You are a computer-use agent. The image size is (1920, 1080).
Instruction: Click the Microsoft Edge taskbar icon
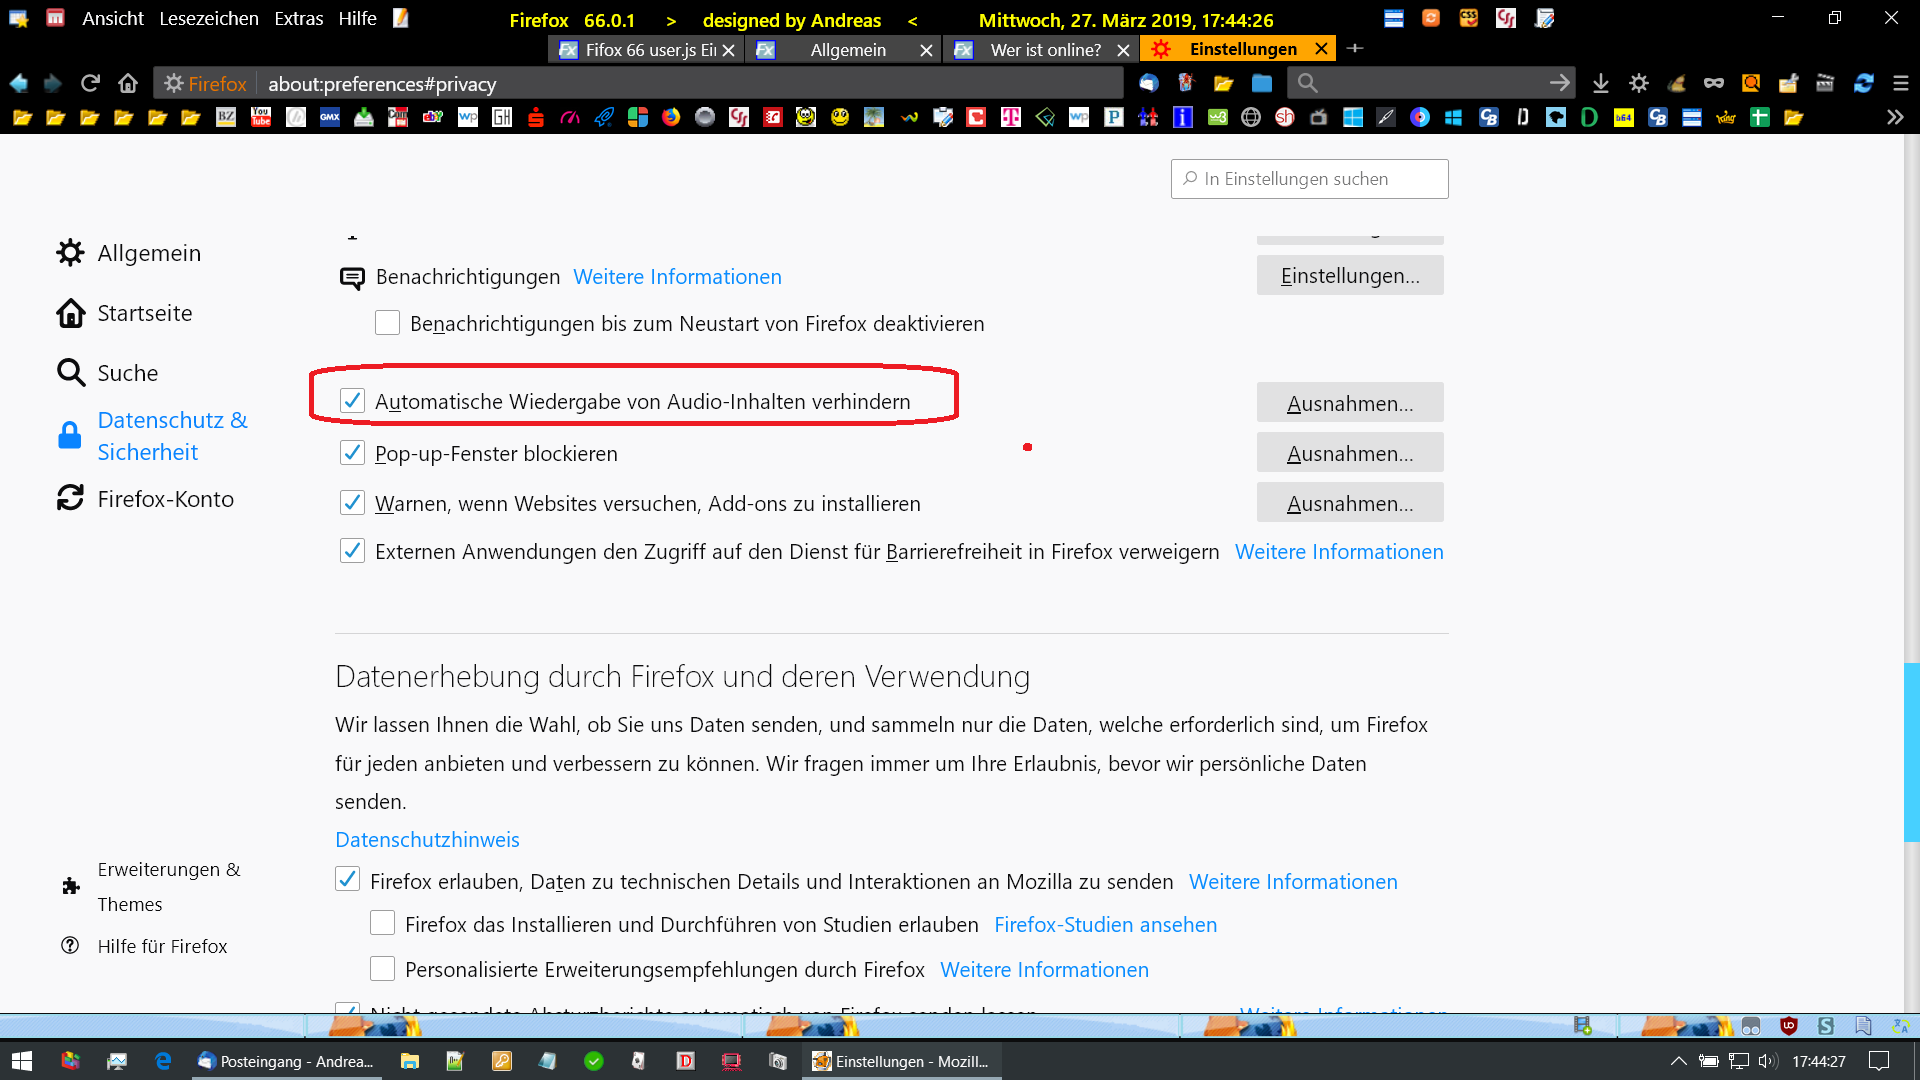pos(163,1061)
